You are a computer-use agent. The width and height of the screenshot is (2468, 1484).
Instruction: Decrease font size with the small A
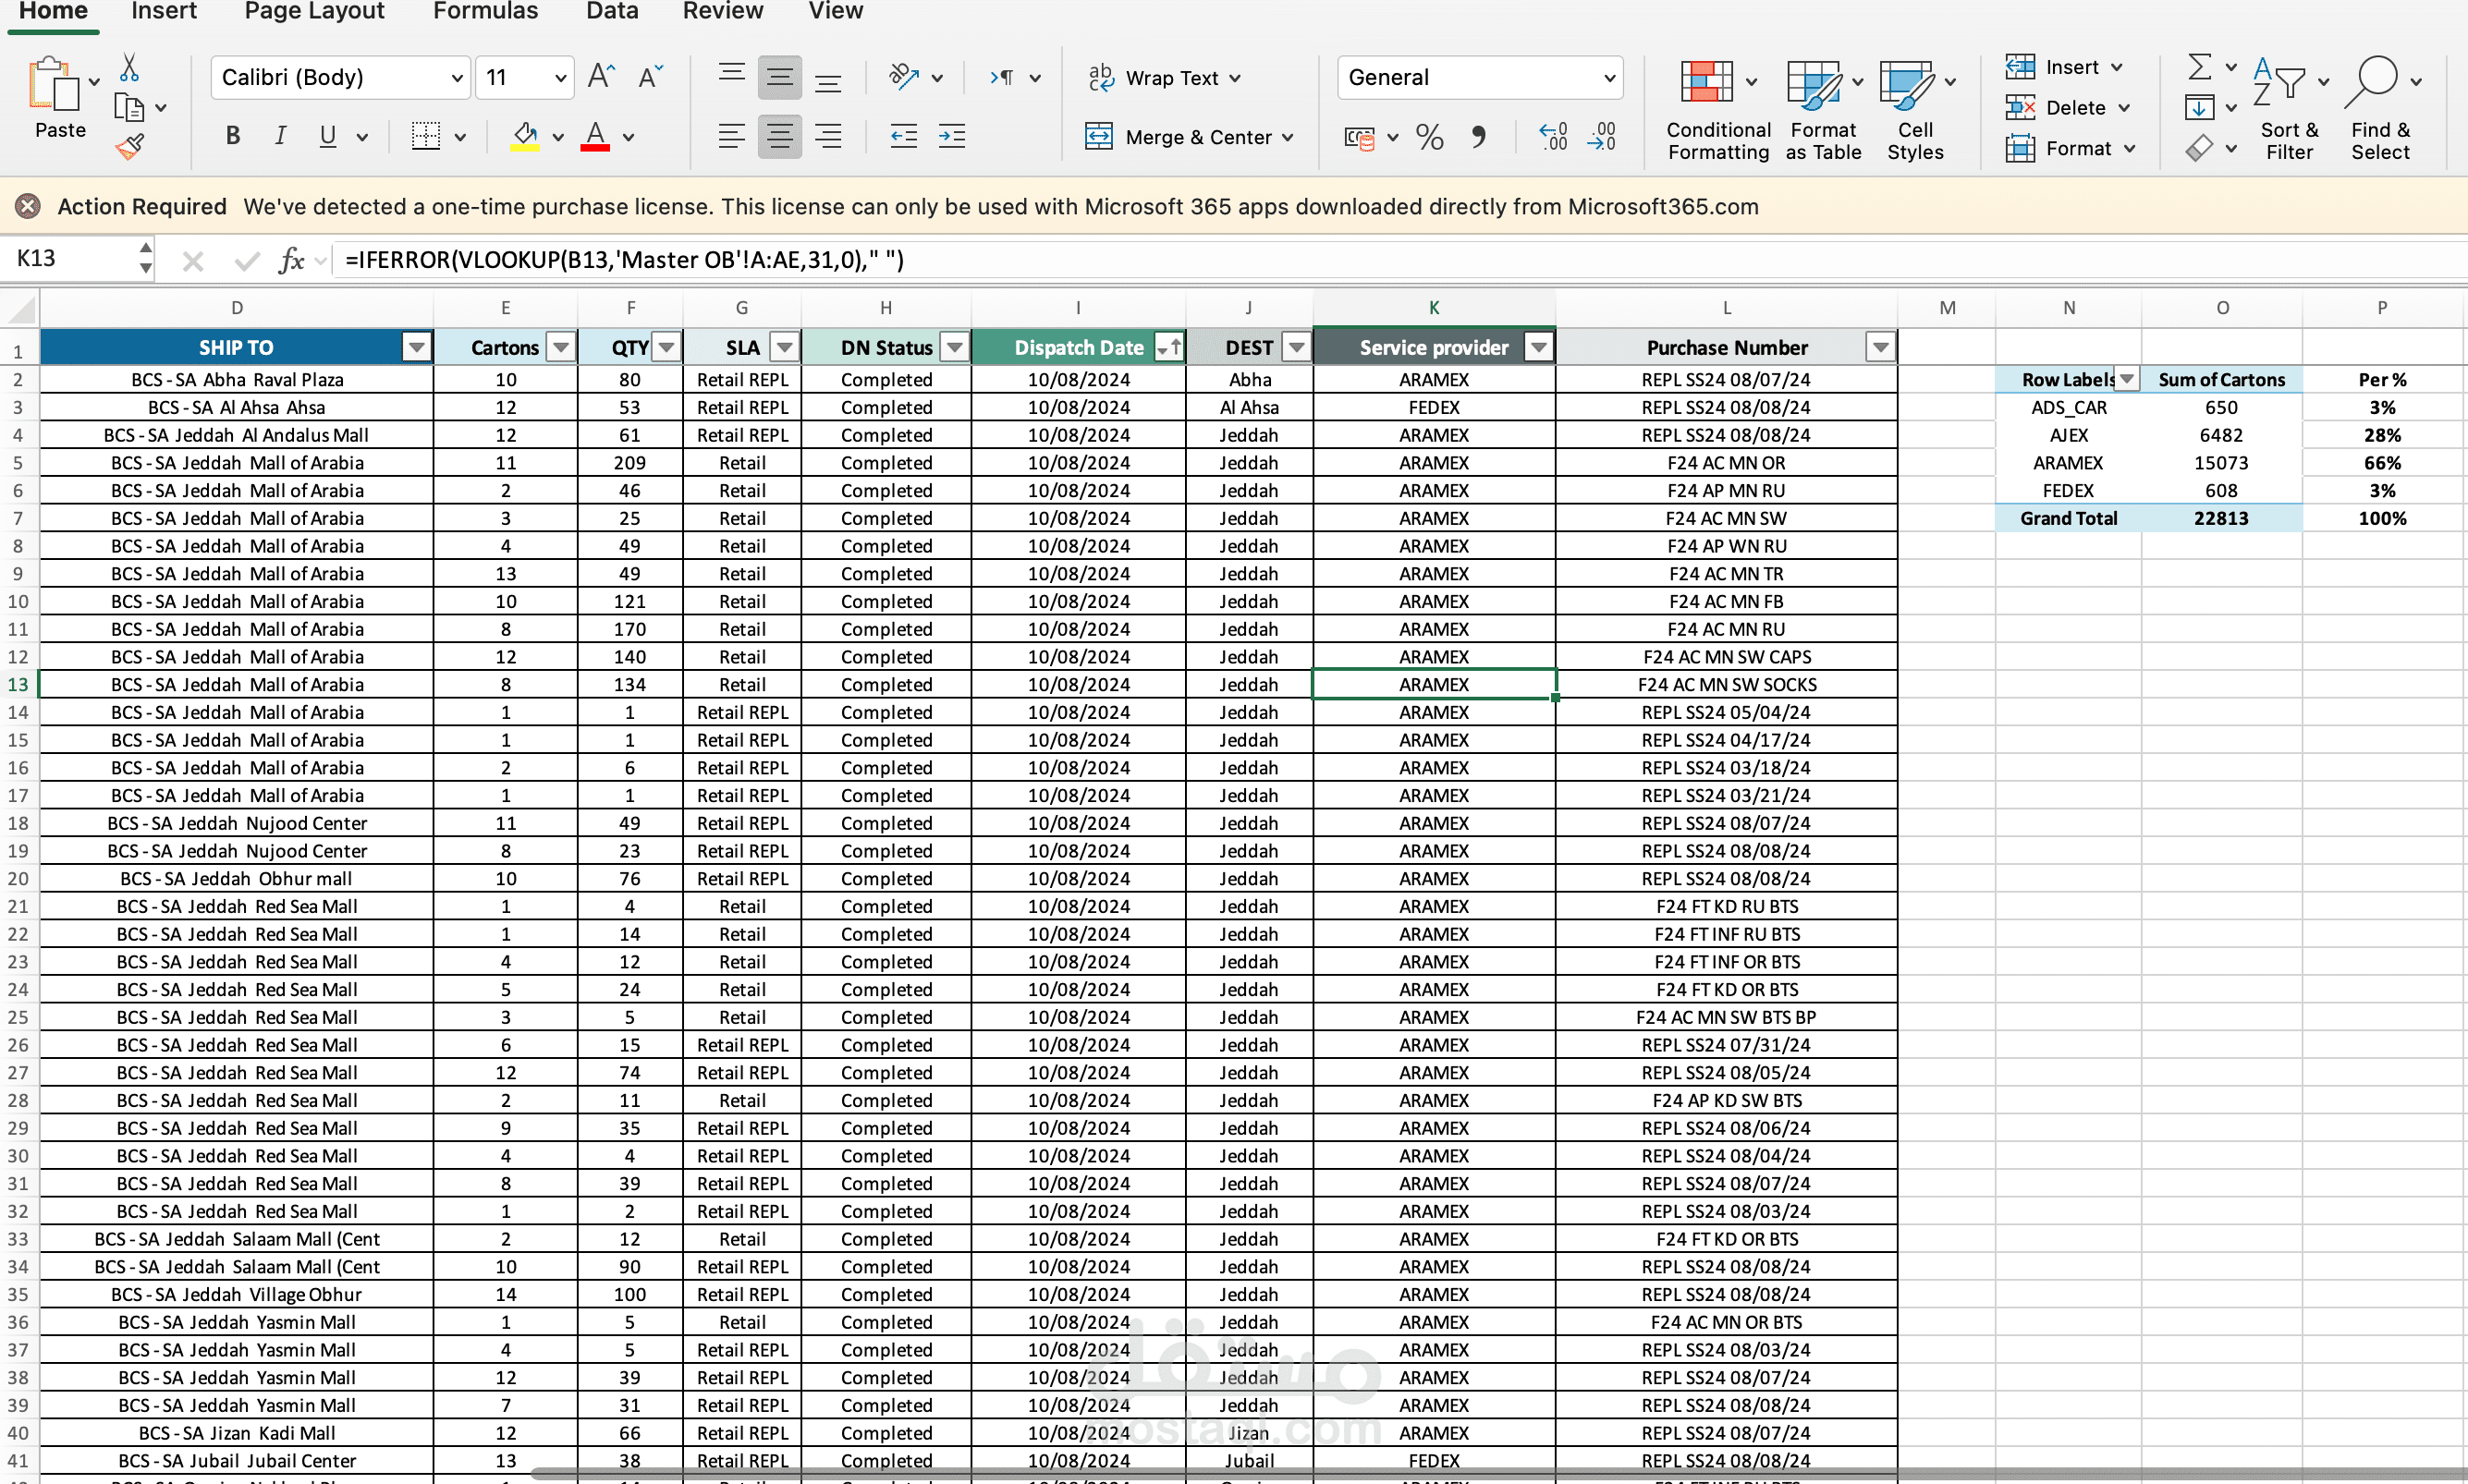click(x=650, y=77)
